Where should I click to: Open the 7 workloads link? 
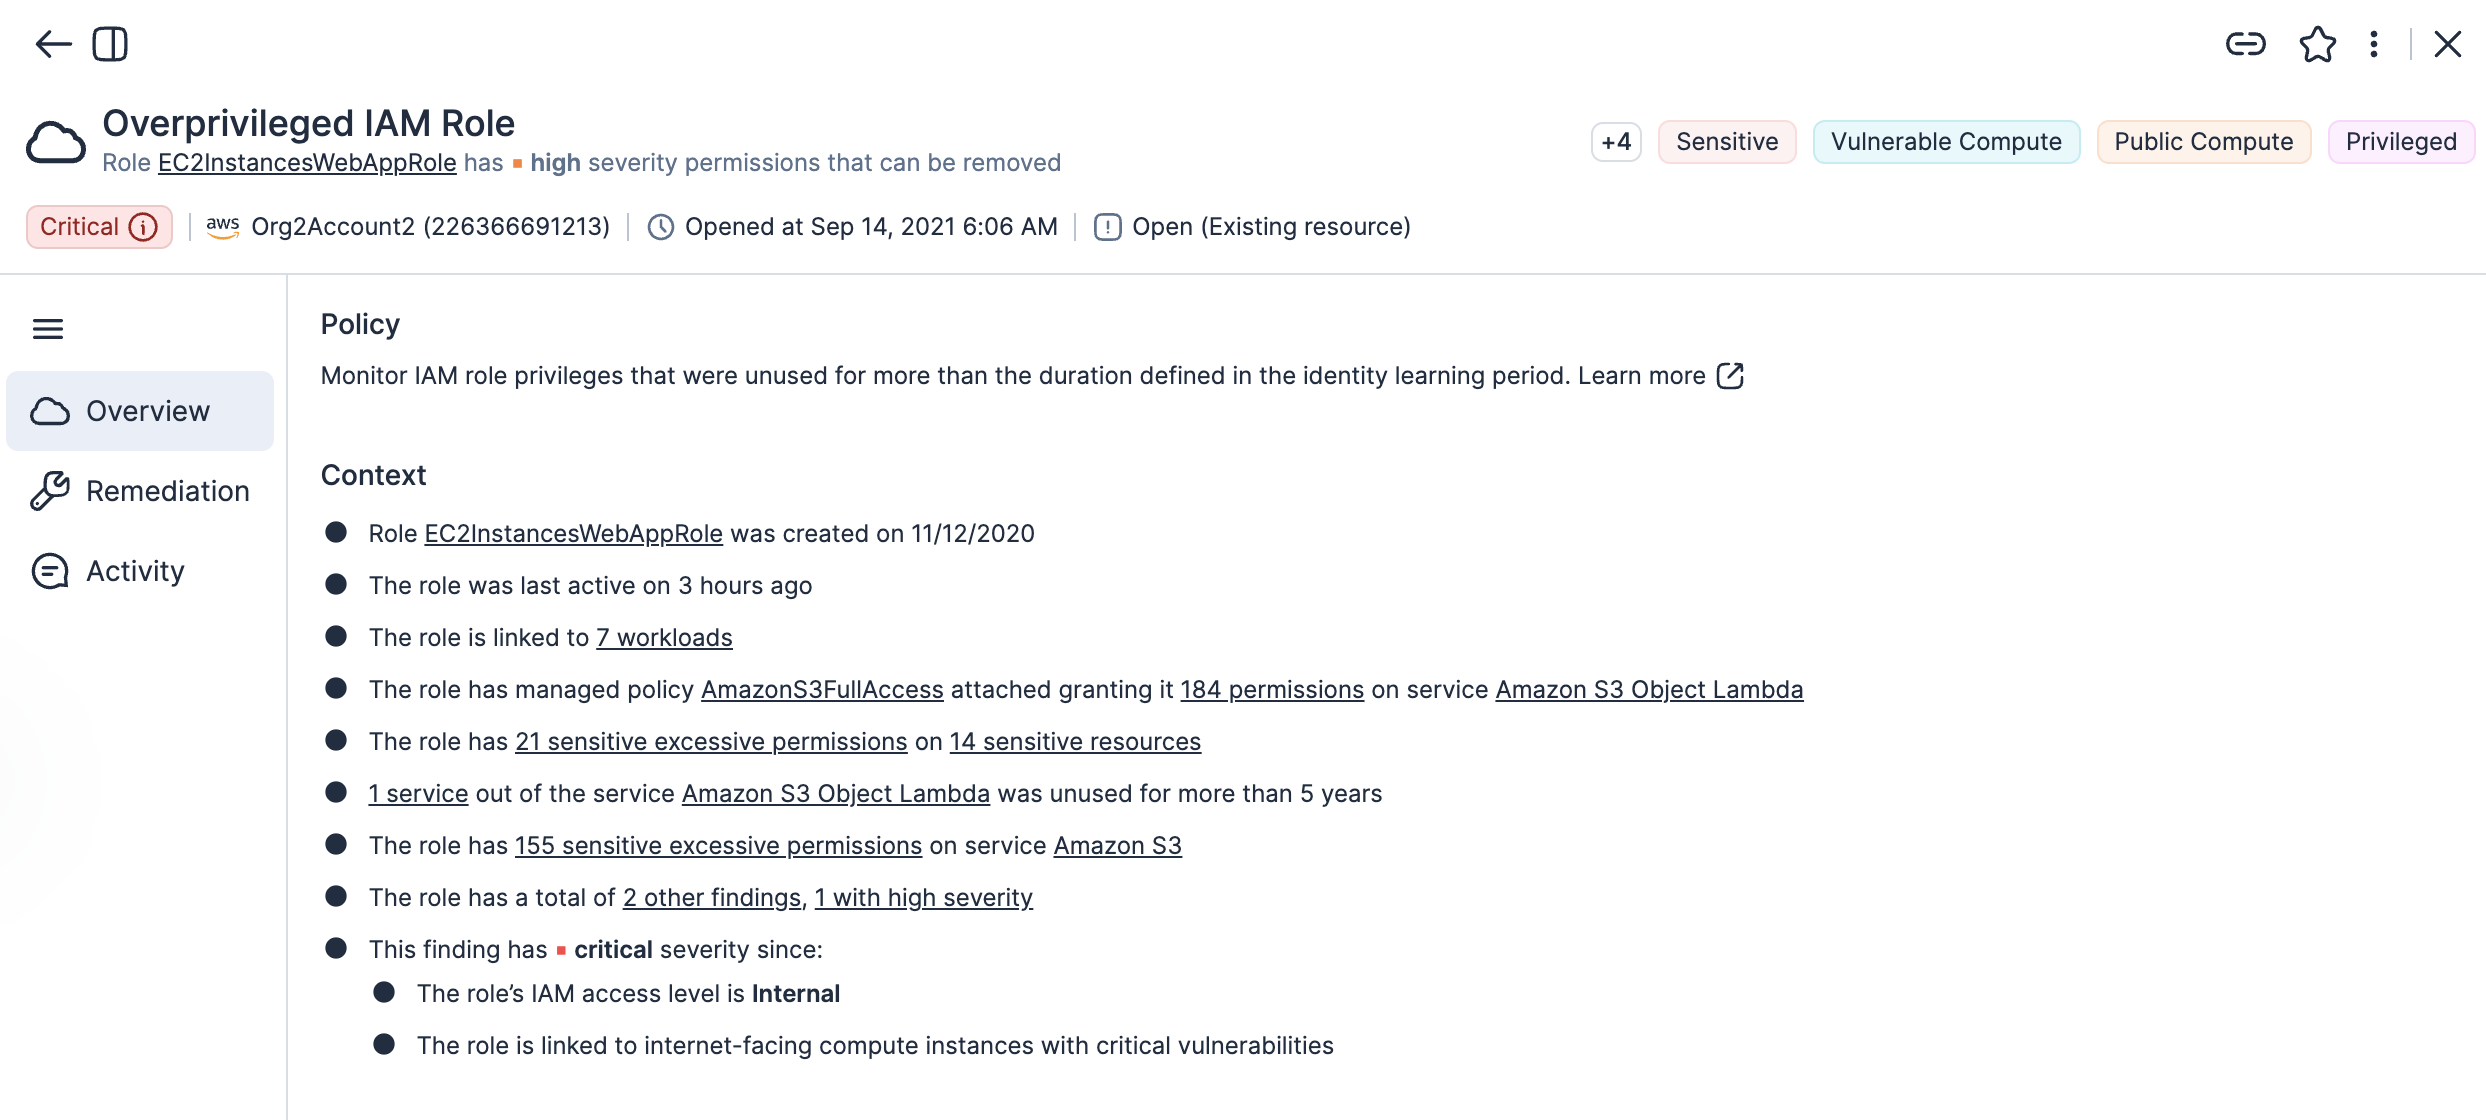tap(664, 638)
